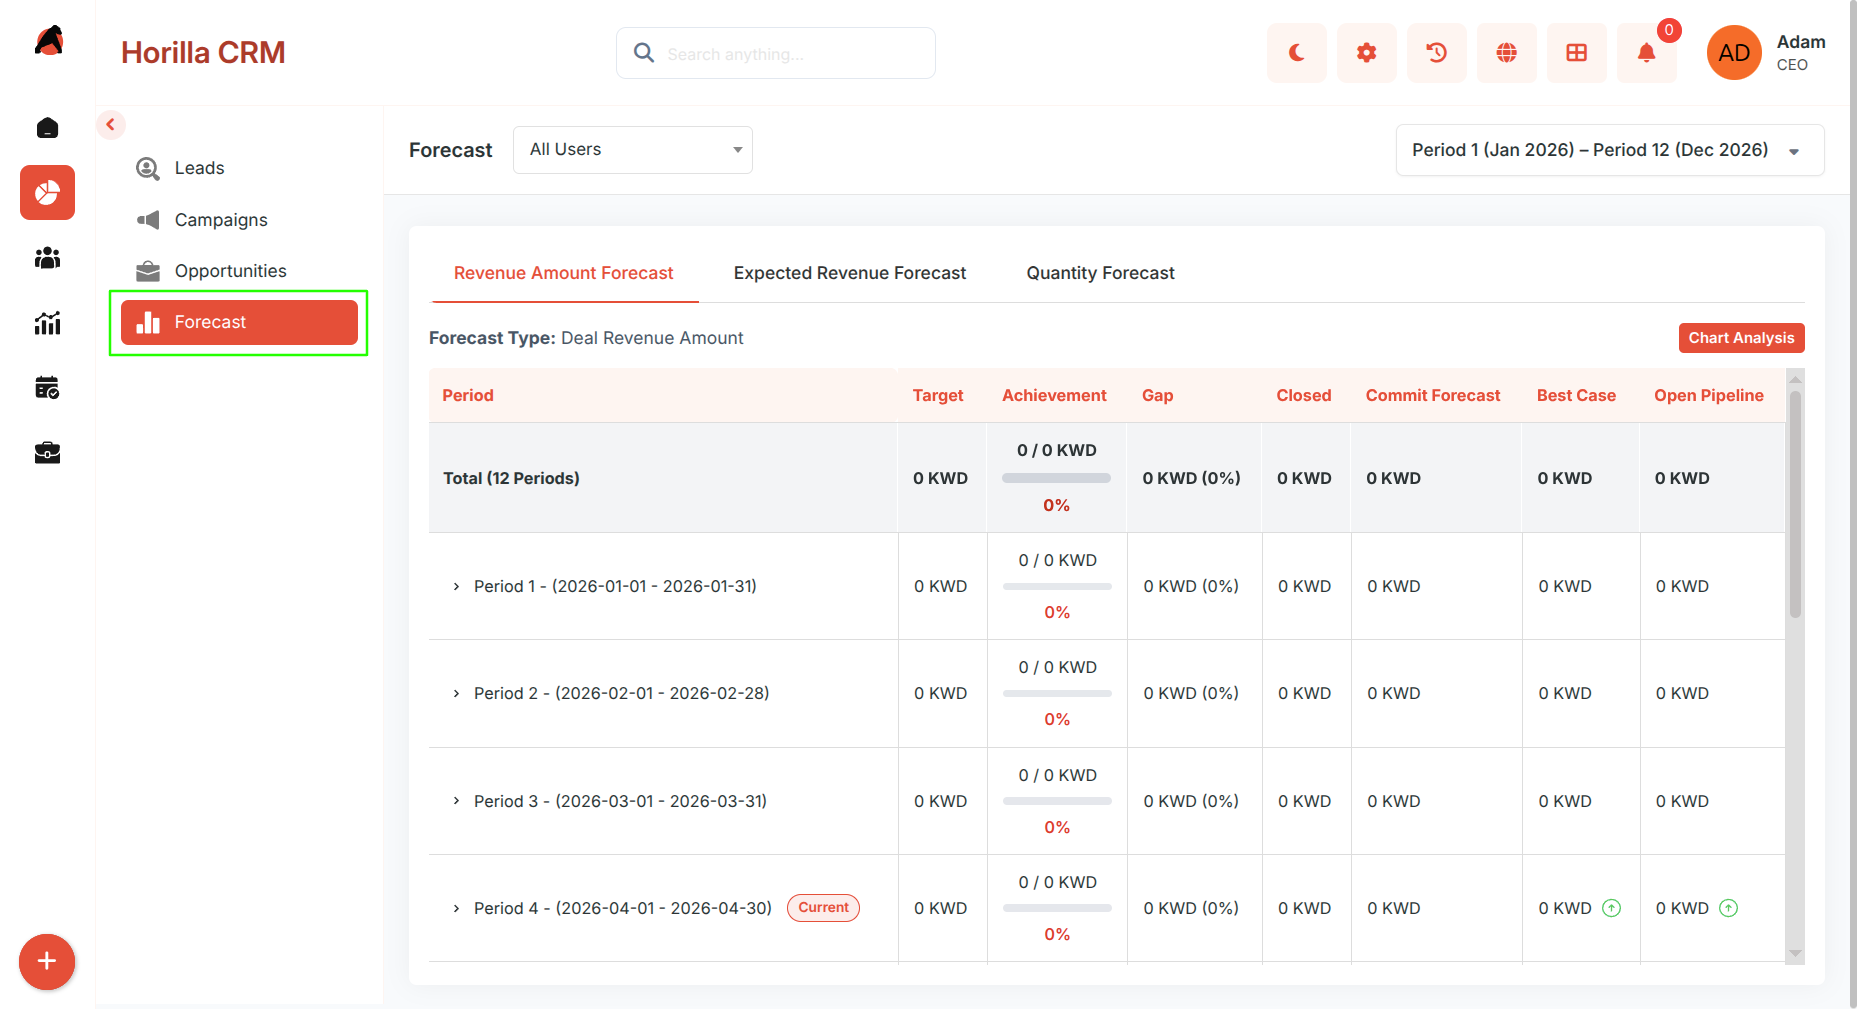Open the period range dropdown
The image size is (1857, 1009).
click(1609, 150)
